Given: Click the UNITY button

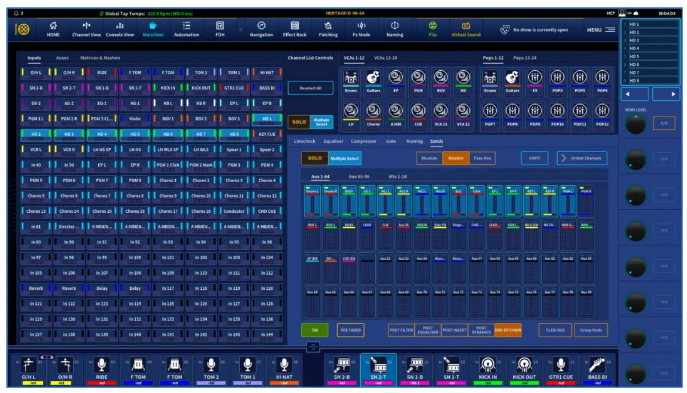Looking at the screenshot, I should coord(535,158).
